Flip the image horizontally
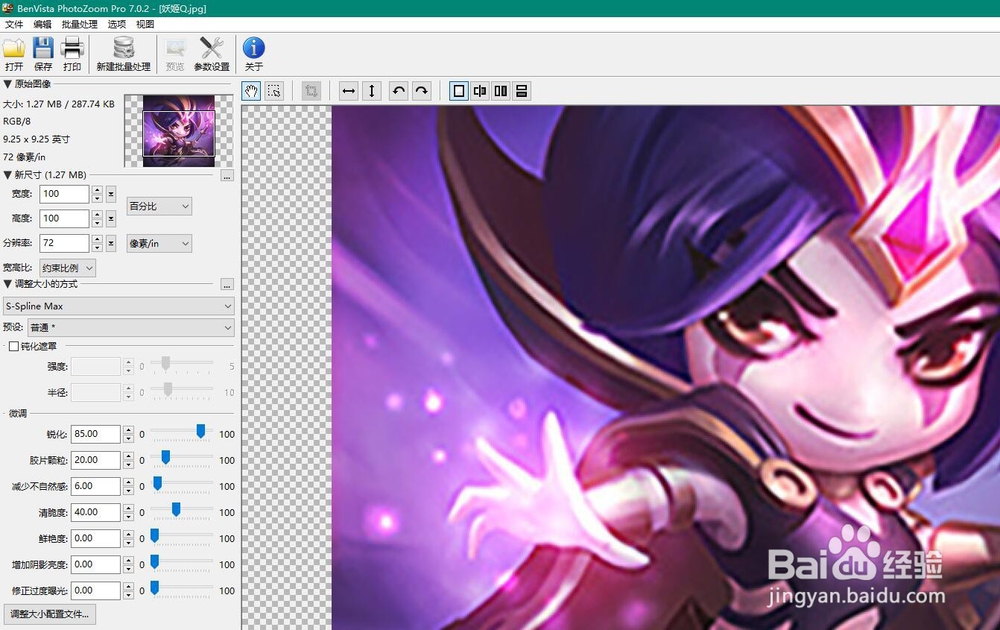1000x630 pixels. tap(348, 91)
